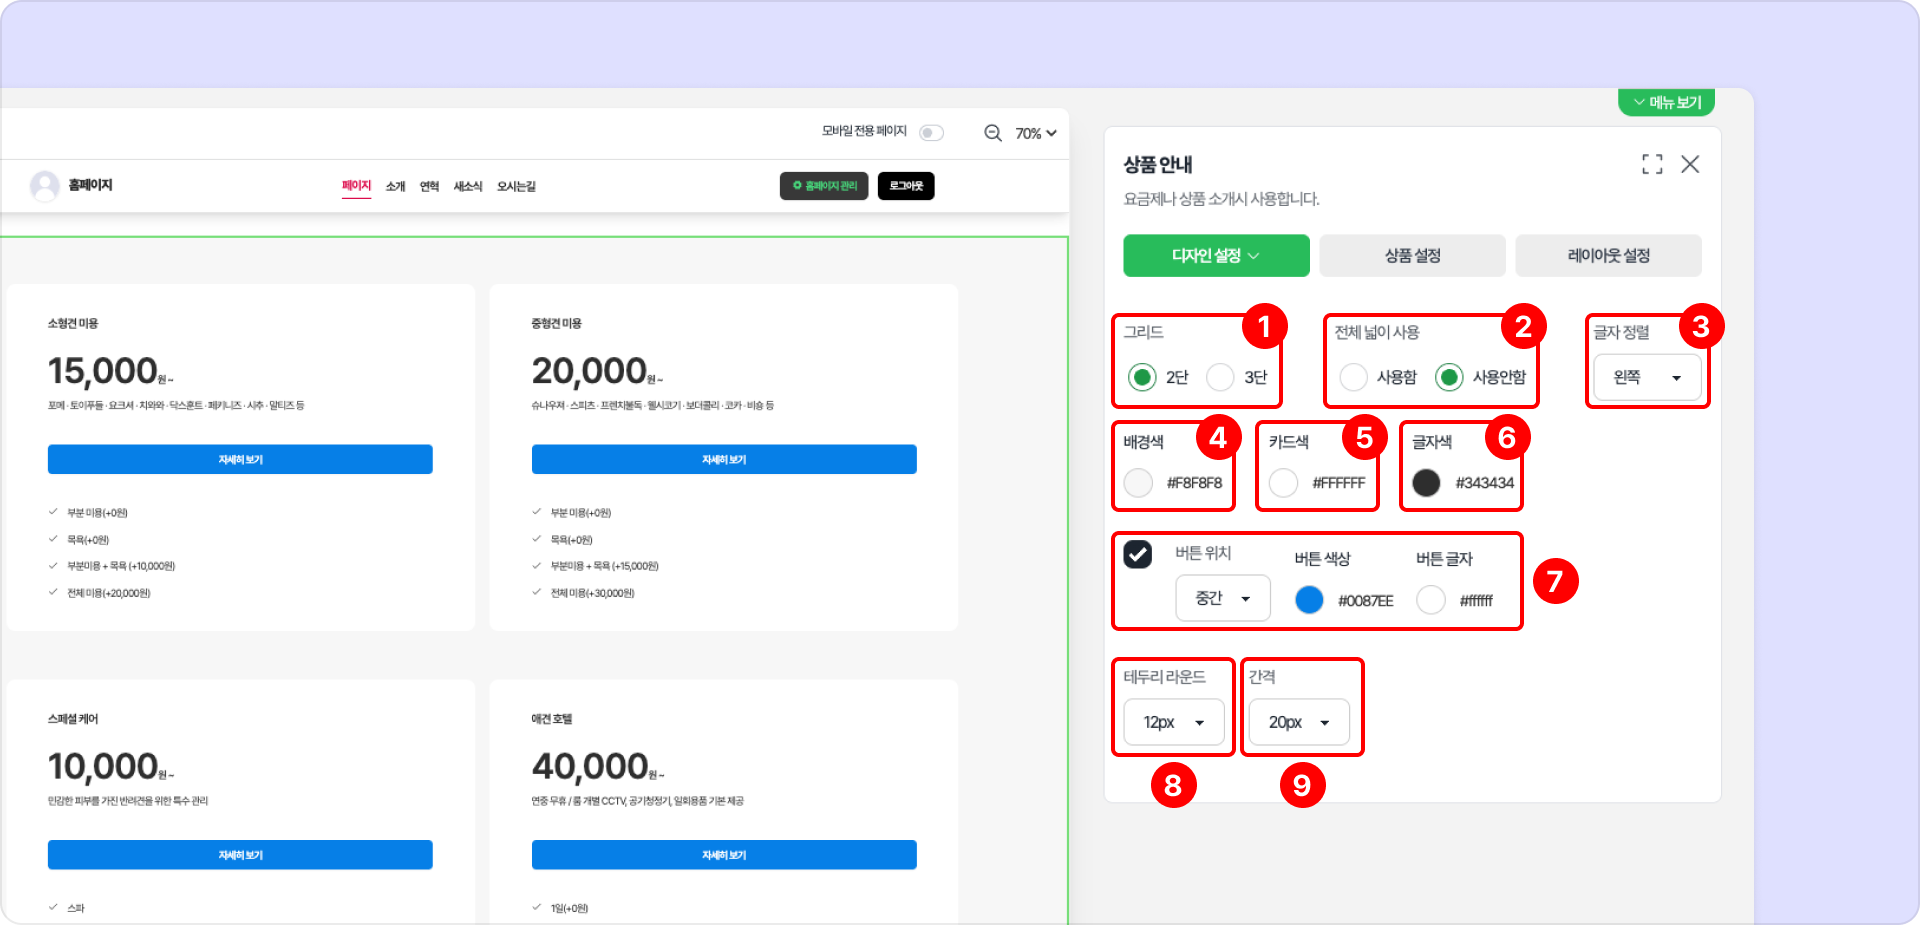The width and height of the screenshot is (1920, 925).
Task: Open the 새소식 nav menu item
Action: [x=468, y=187]
